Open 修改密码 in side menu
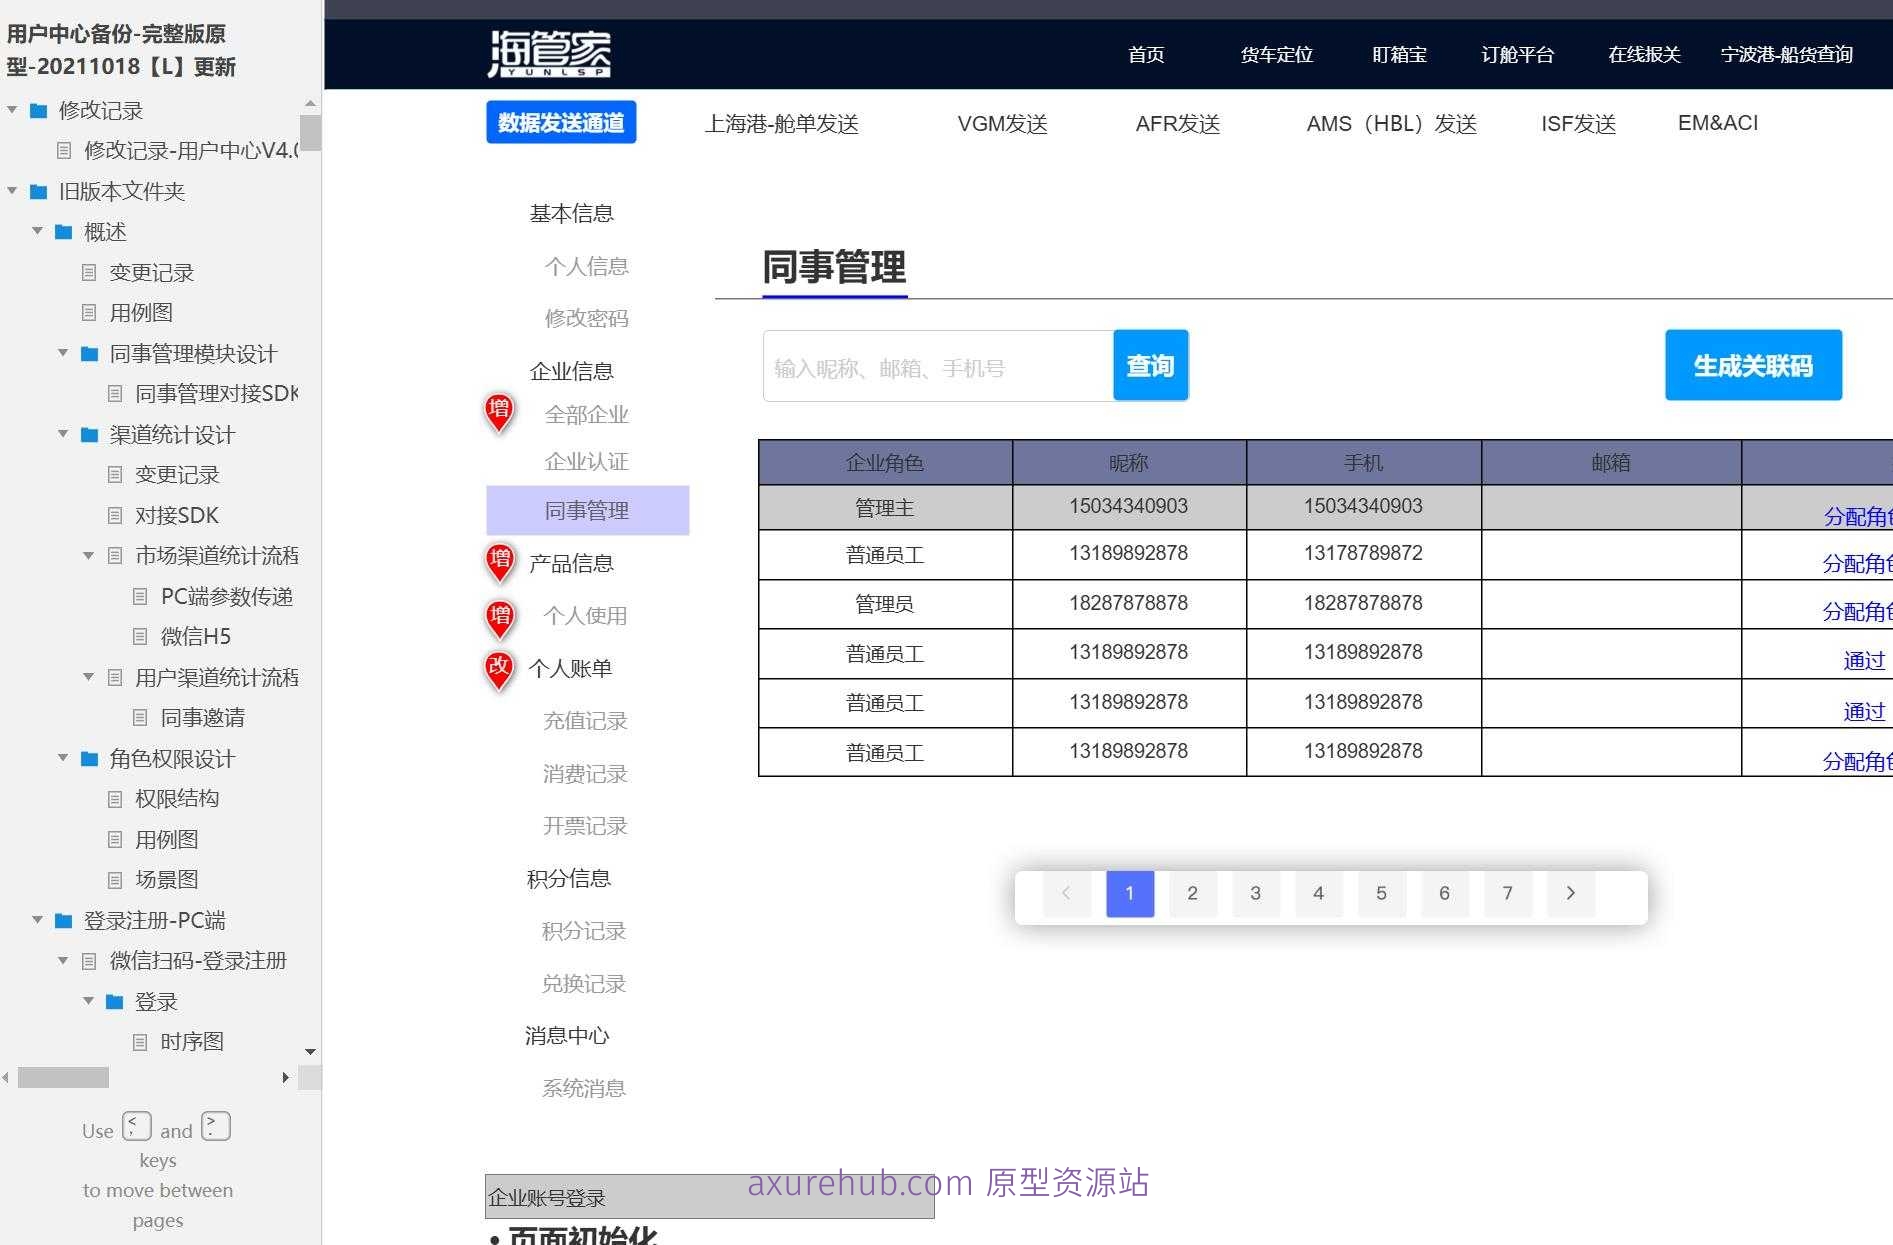The height and width of the screenshot is (1245, 1893). [586, 319]
